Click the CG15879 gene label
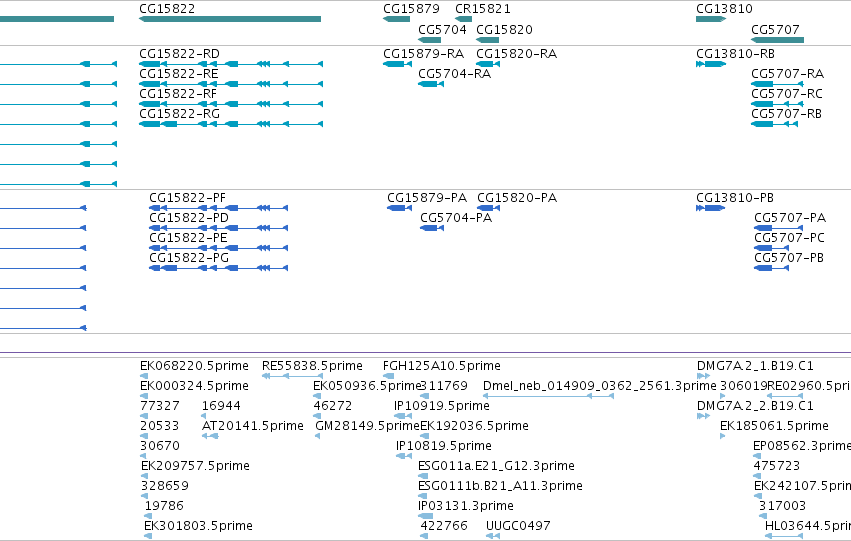Screen dimensions: 851x541 click(x=411, y=9)
